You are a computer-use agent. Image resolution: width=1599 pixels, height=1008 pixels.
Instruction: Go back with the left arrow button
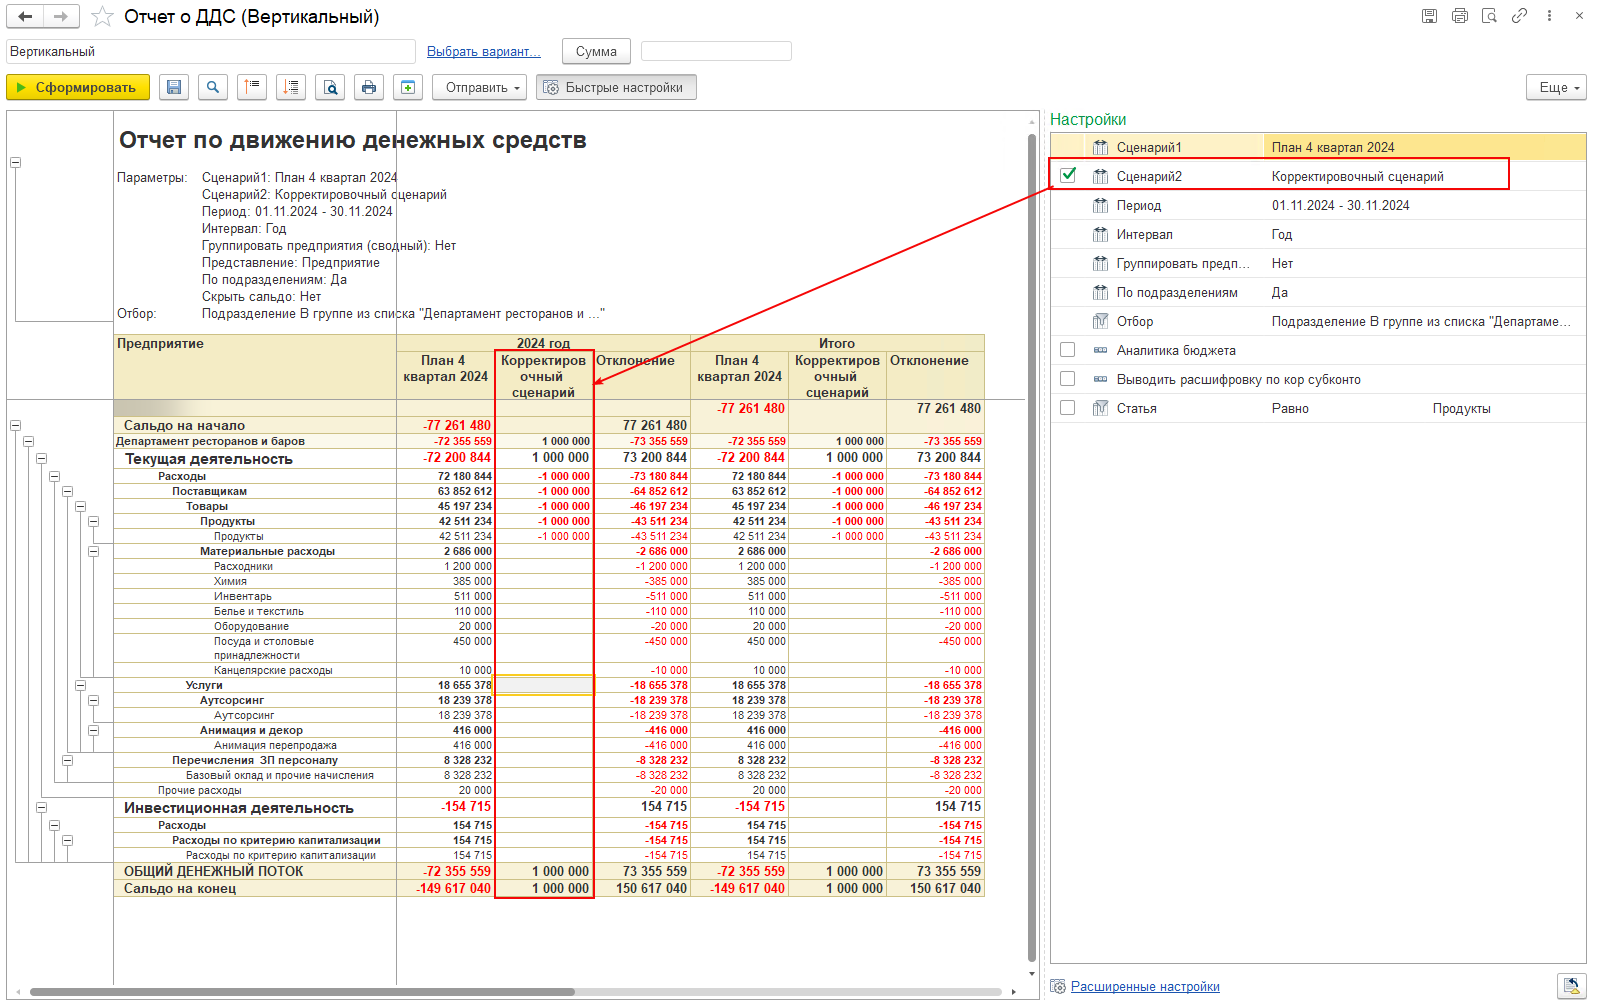(25, 16)
